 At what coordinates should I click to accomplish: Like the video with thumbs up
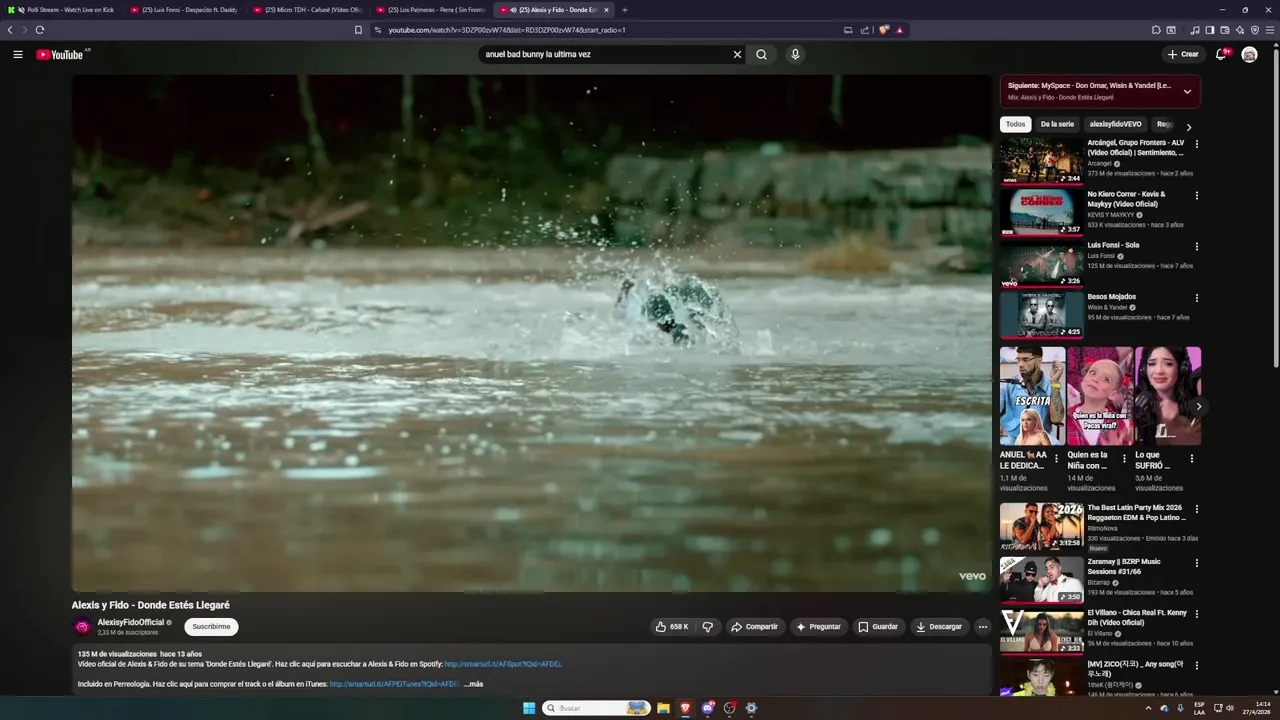point(672,627)
